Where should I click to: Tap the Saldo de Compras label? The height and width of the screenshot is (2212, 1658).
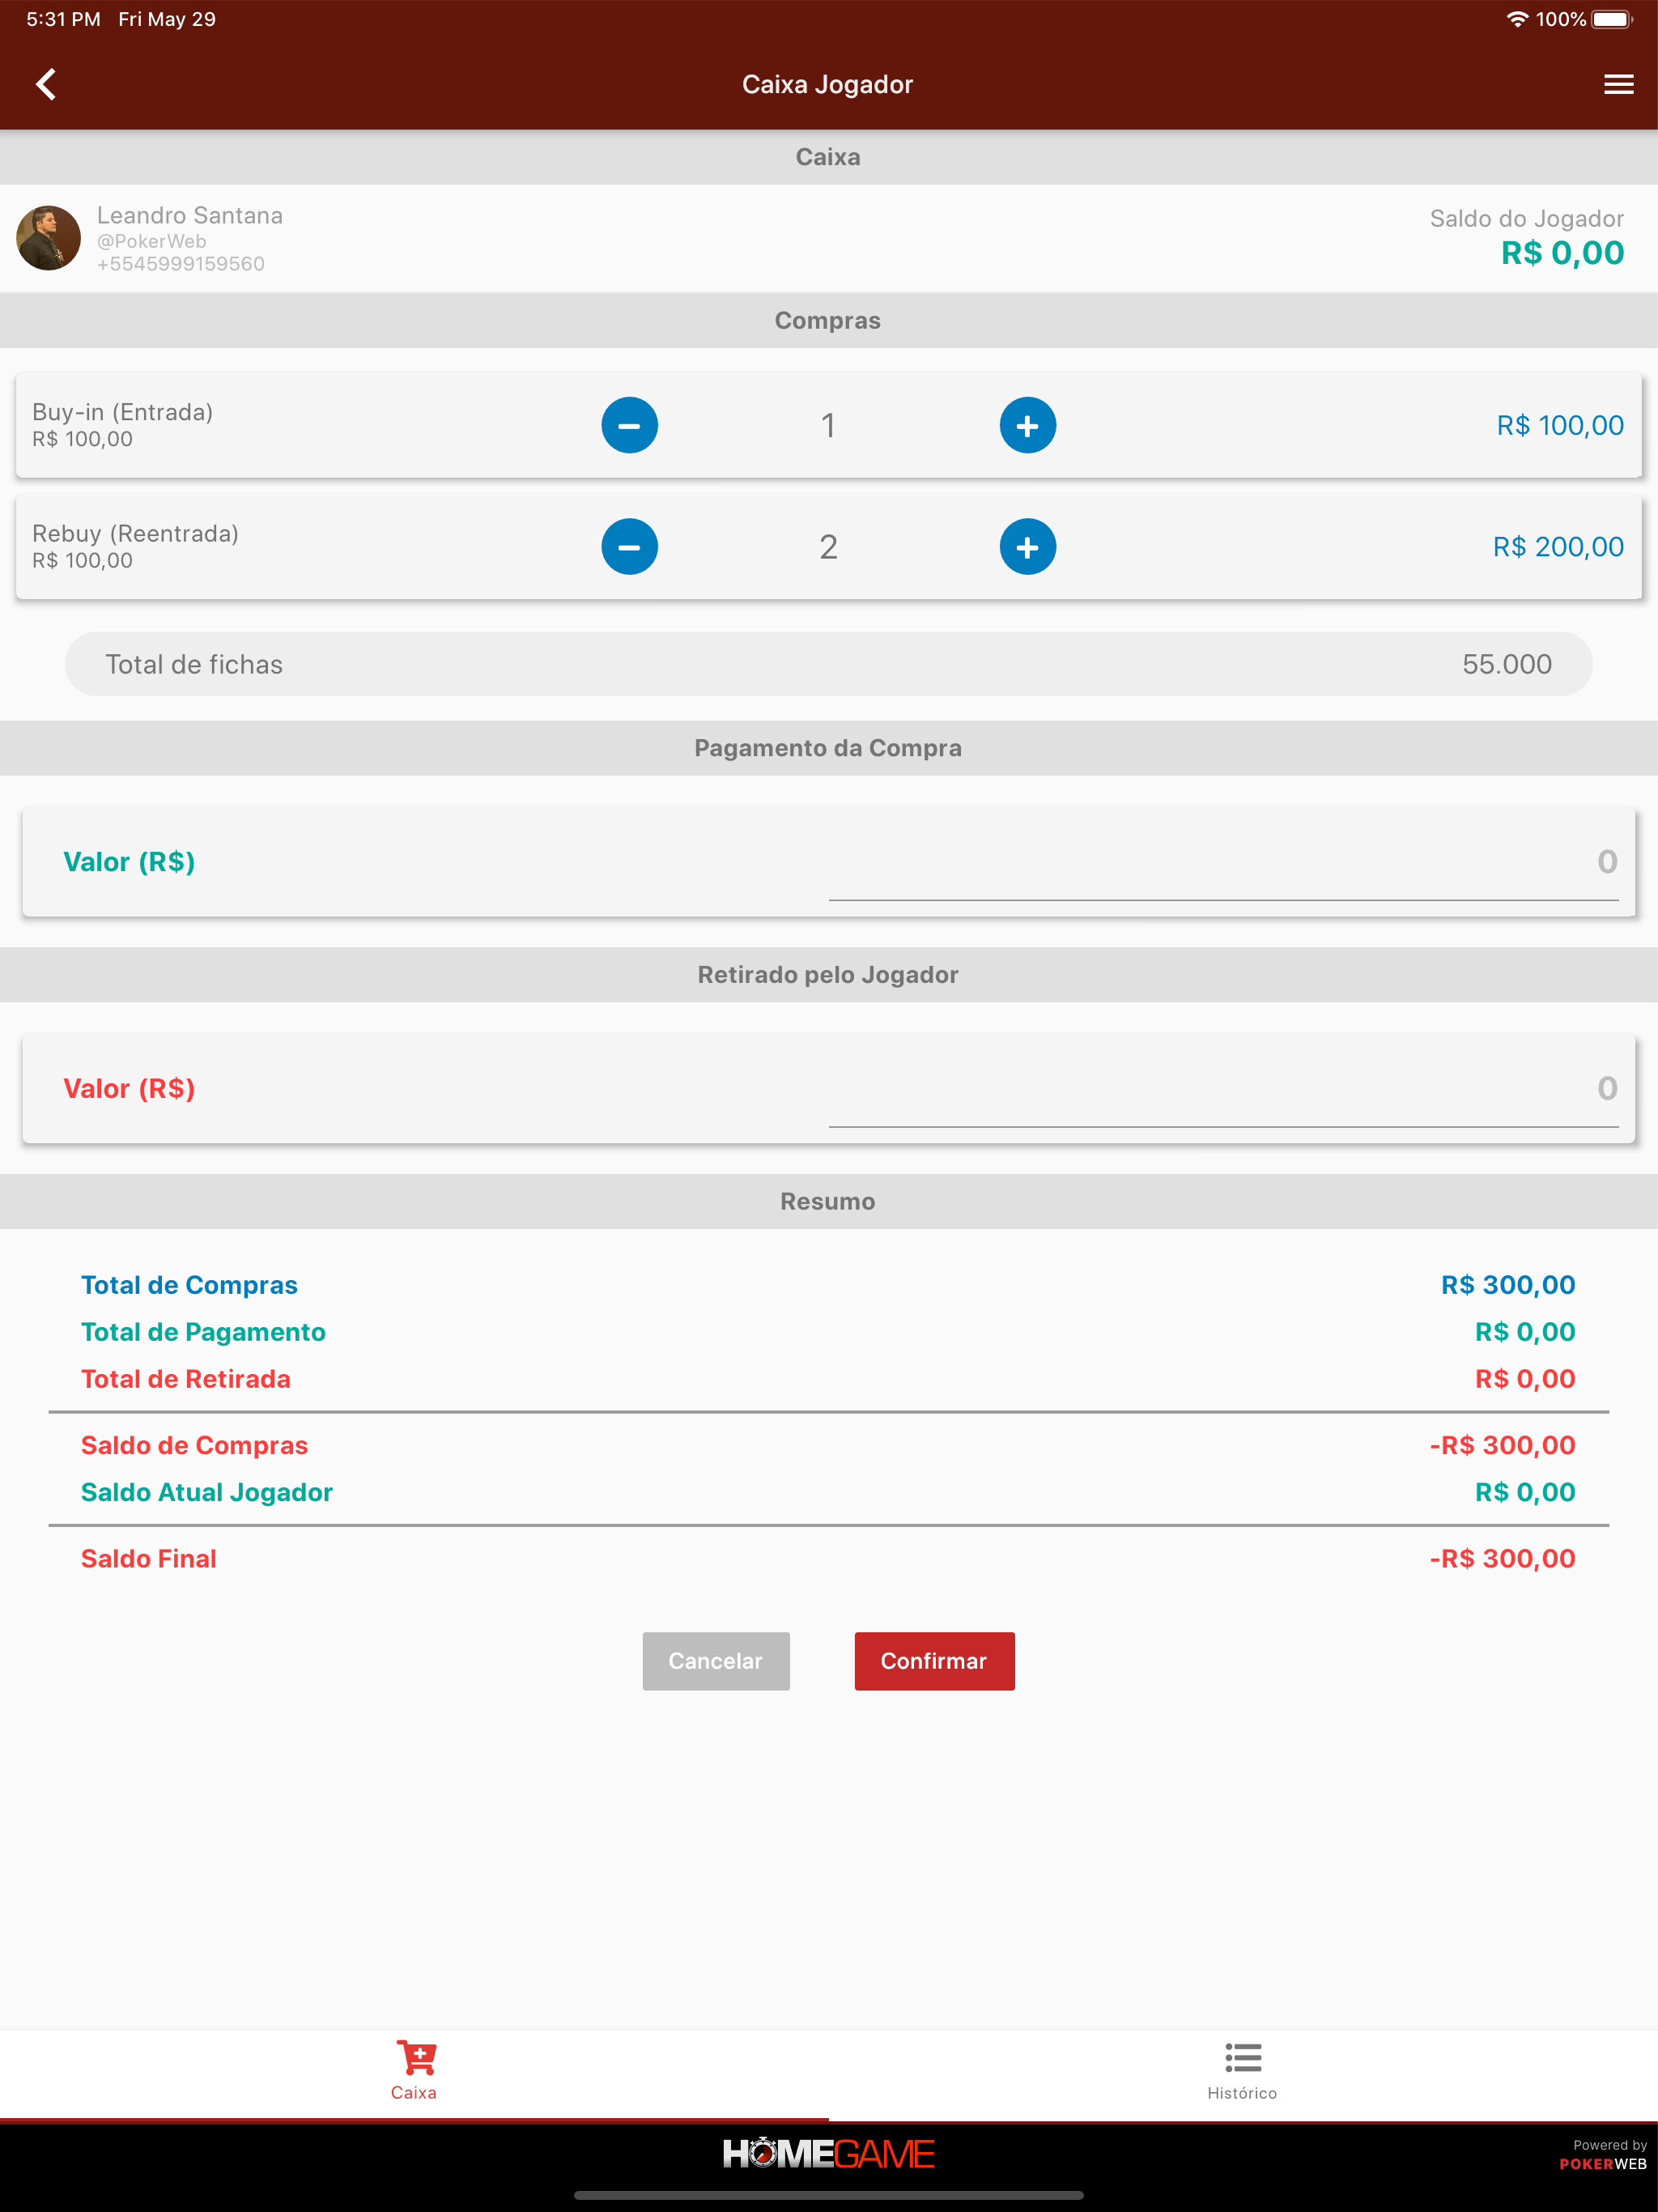[x=194, y=1445]
